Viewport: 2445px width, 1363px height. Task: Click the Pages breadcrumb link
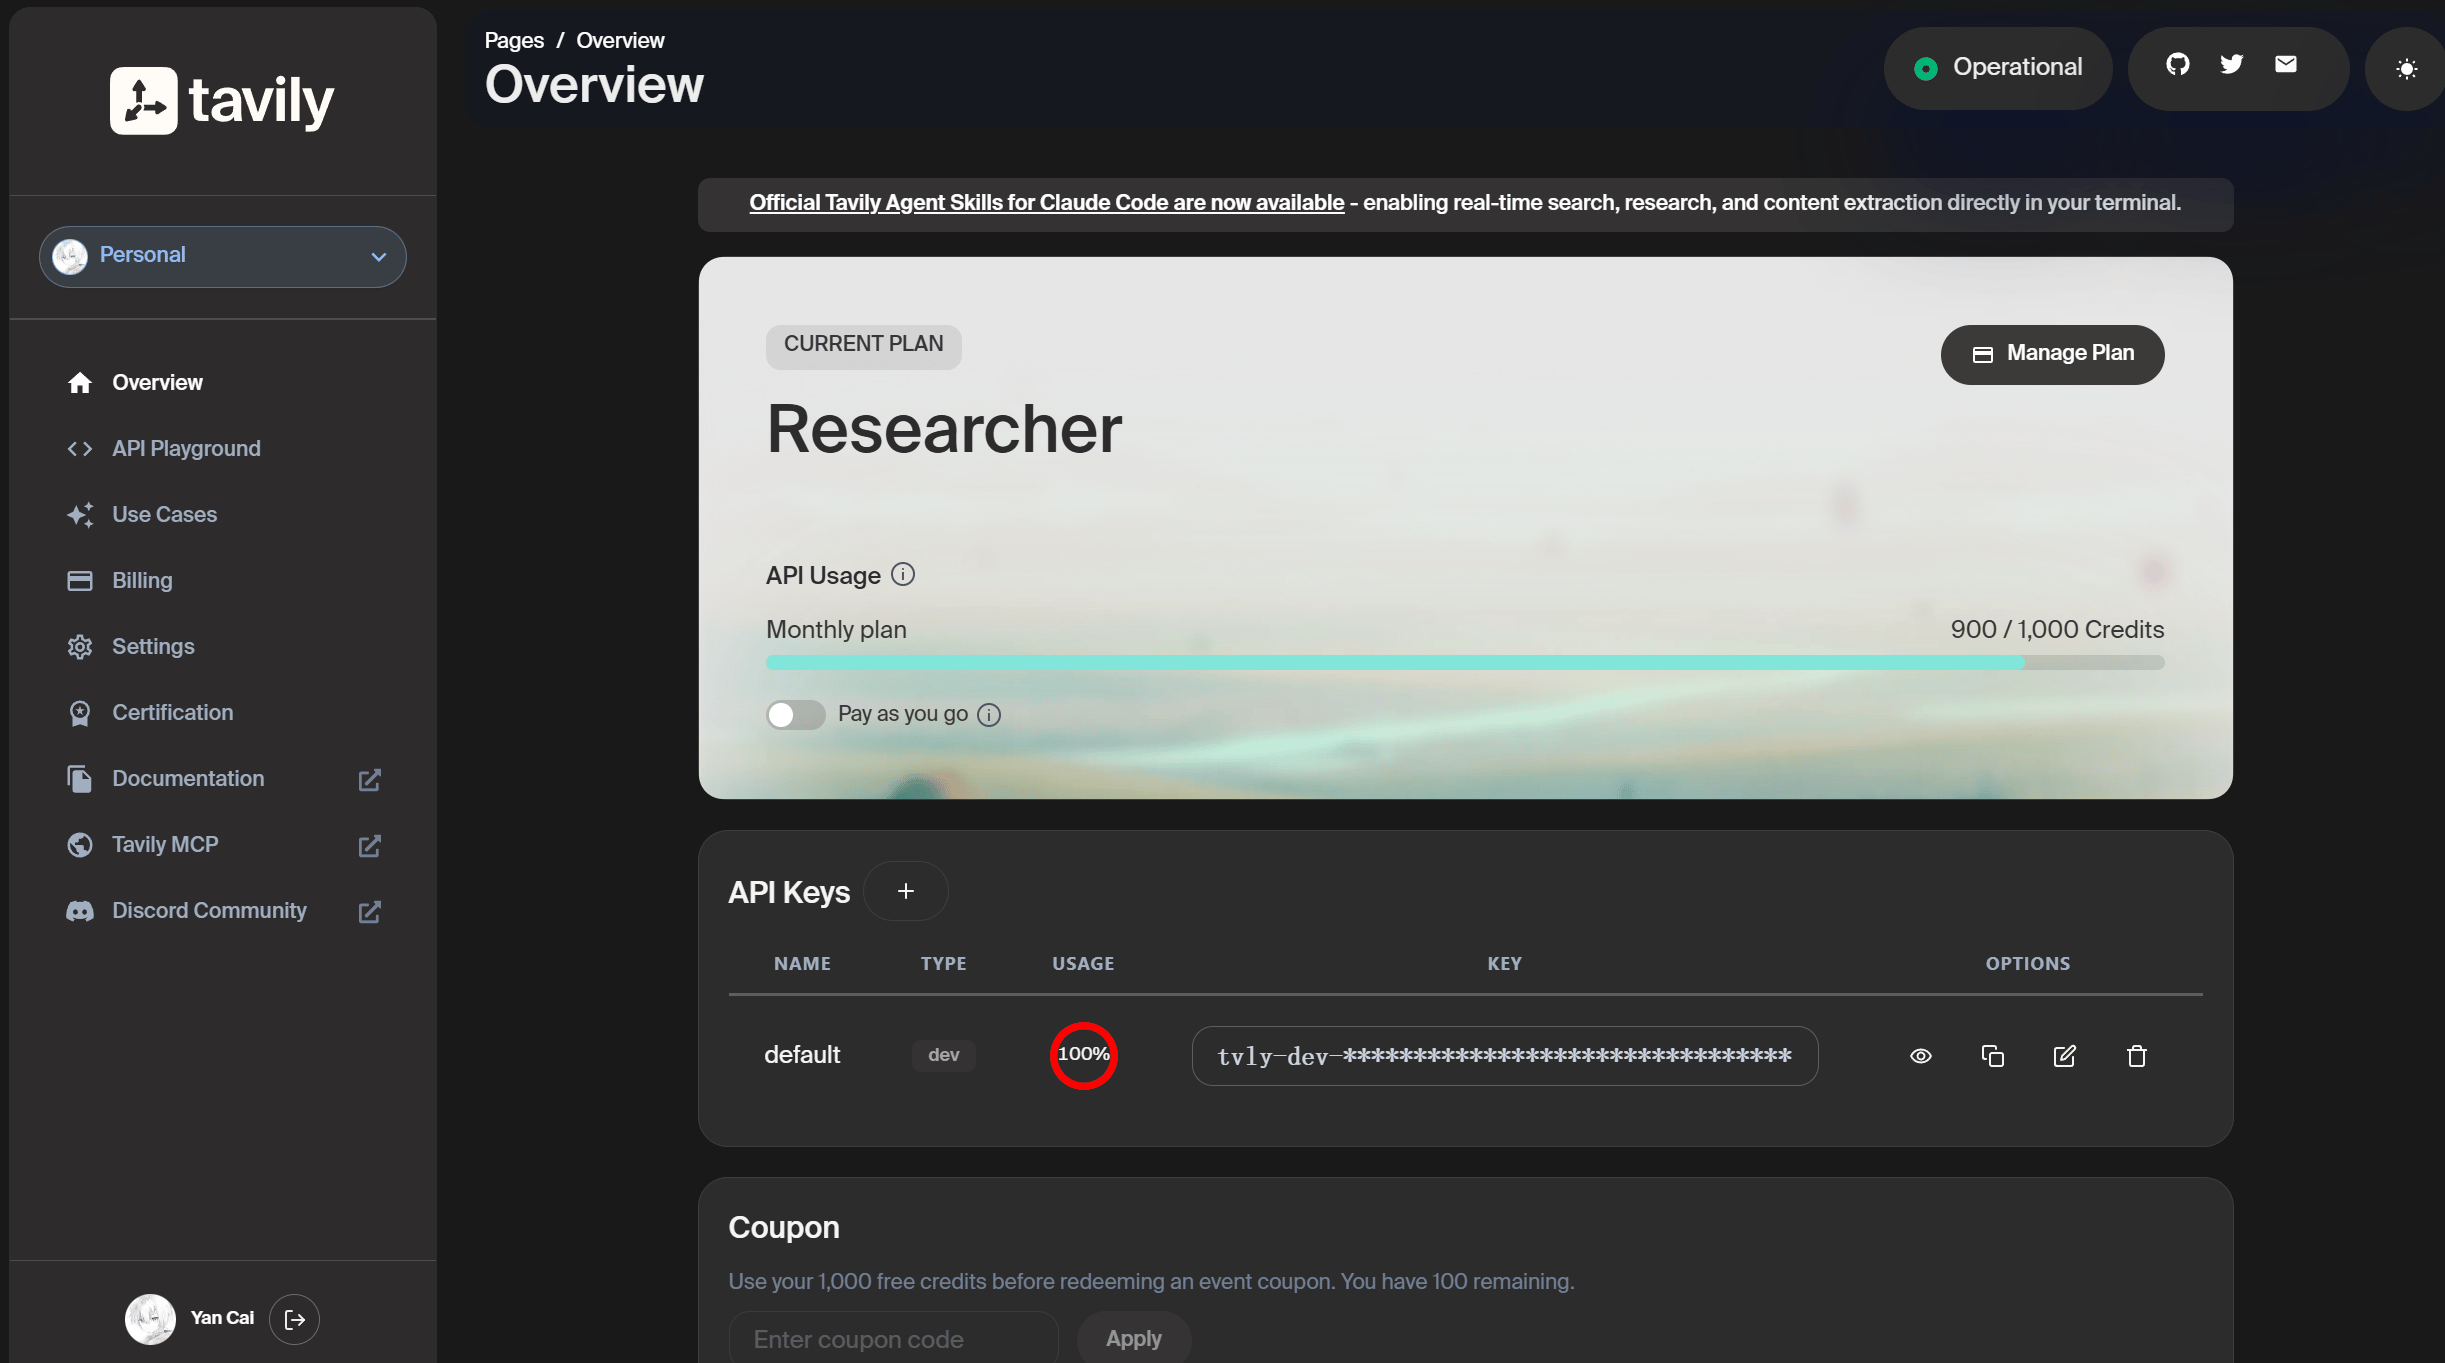point(514,40)
